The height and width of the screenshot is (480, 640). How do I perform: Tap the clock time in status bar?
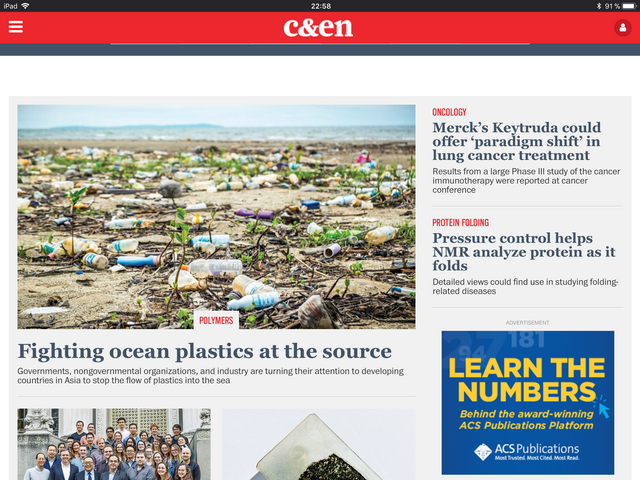320,6
